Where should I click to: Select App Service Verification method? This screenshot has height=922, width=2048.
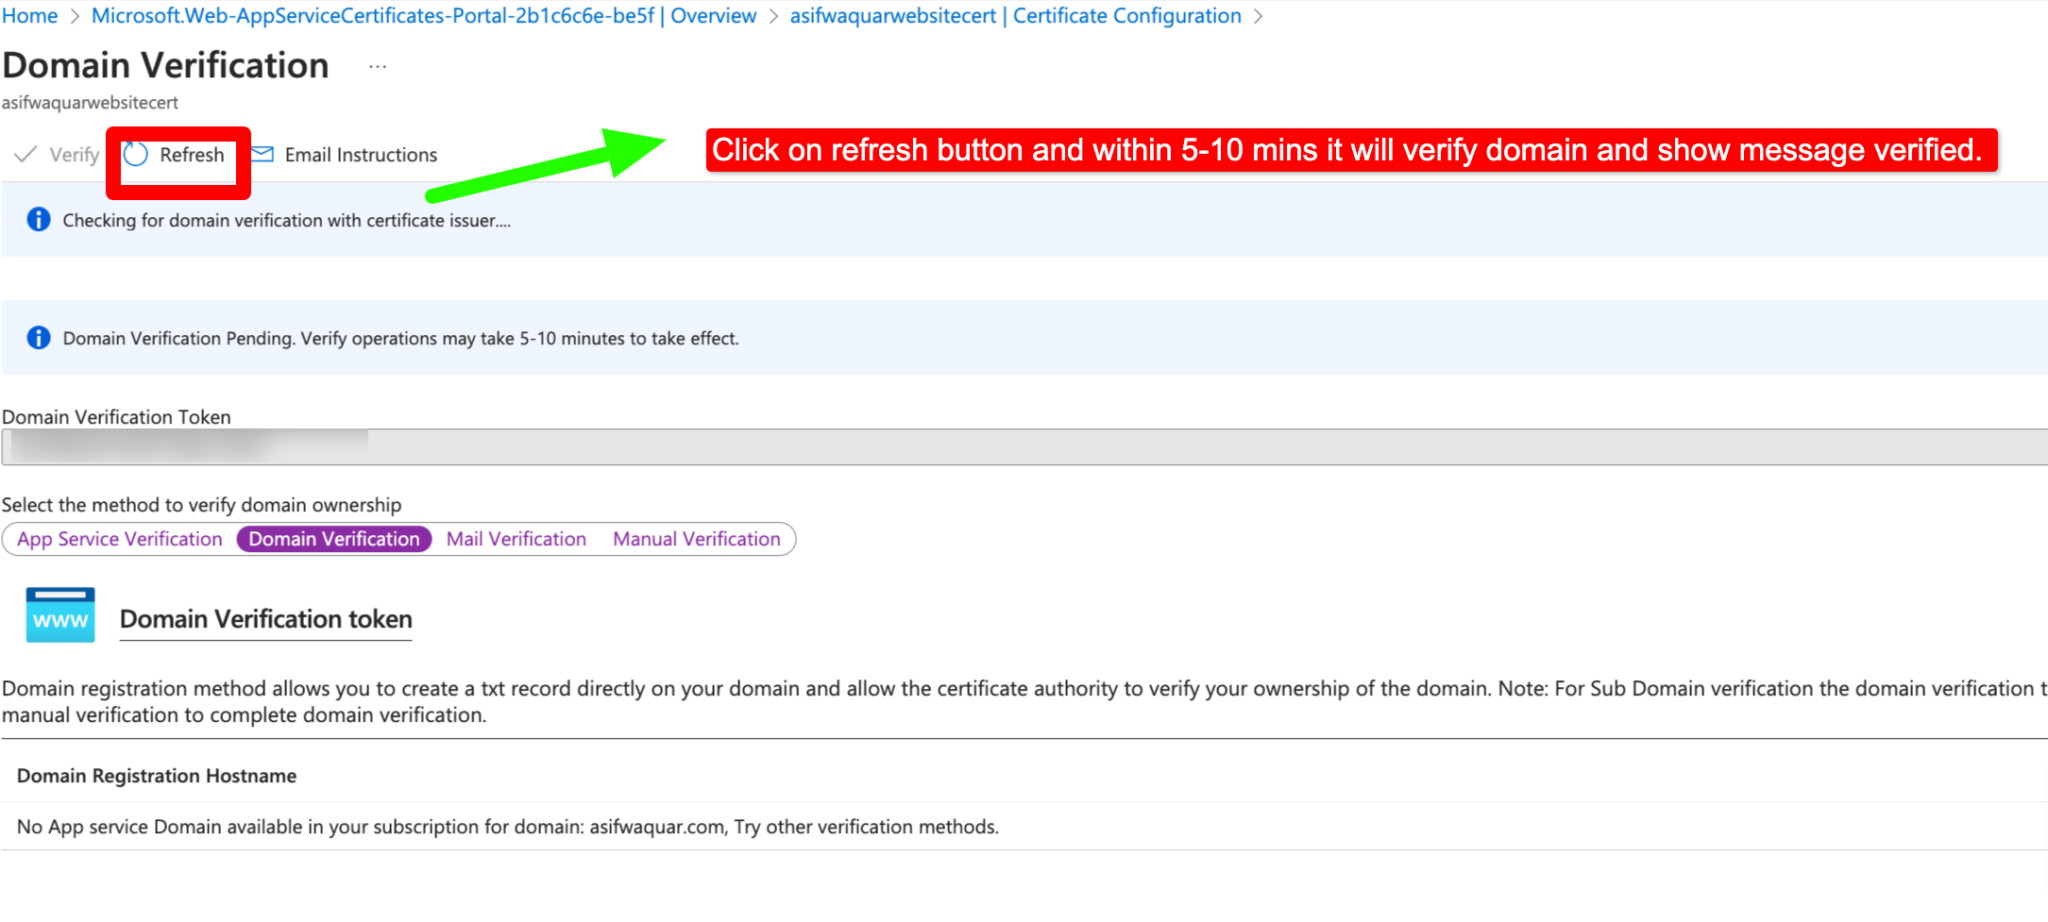tap(119, 539)
